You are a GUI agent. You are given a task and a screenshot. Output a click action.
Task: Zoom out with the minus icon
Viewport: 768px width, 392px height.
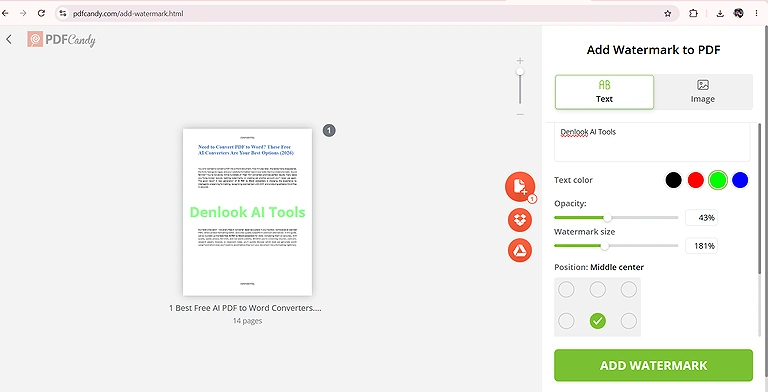(520, 114)
